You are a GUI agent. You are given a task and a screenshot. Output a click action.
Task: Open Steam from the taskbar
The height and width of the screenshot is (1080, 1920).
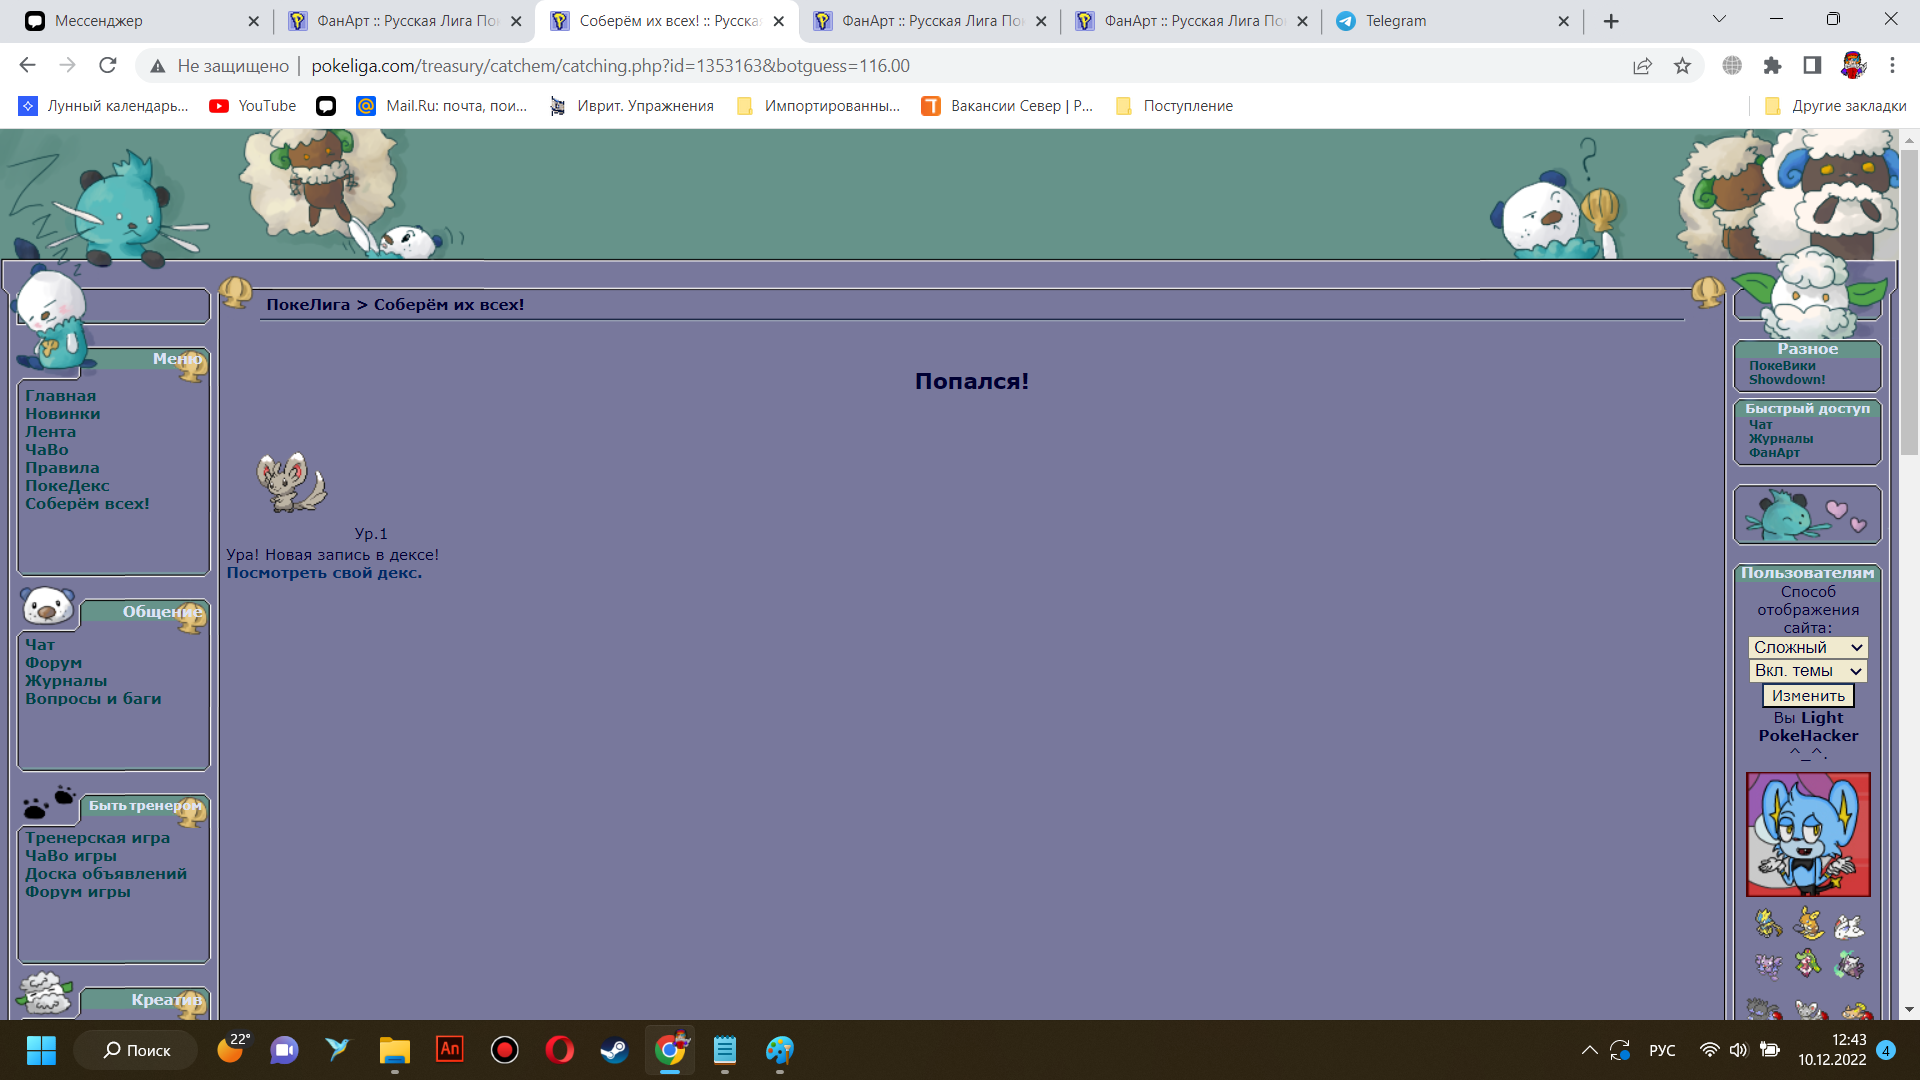point(614,1050)
